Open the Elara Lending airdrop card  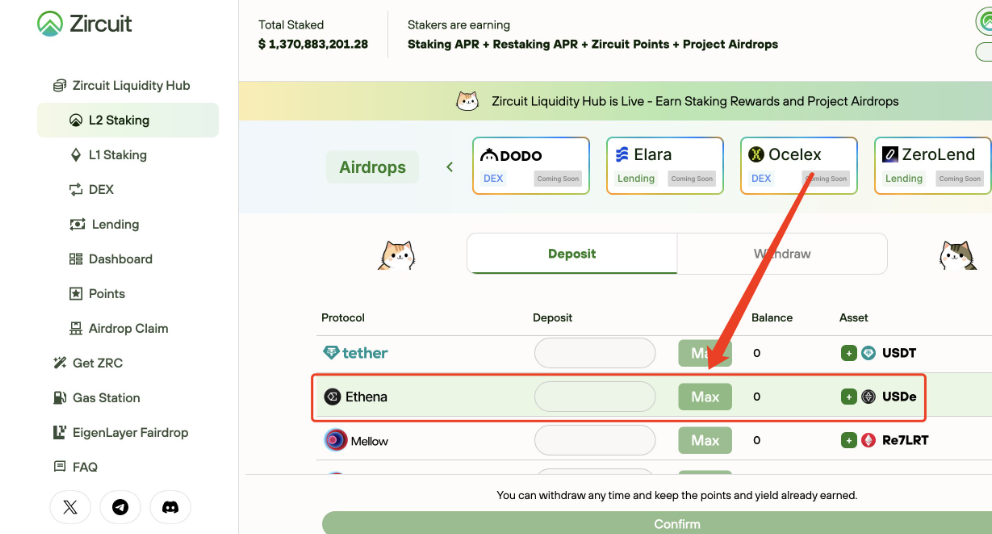click(x=665, y=166)
